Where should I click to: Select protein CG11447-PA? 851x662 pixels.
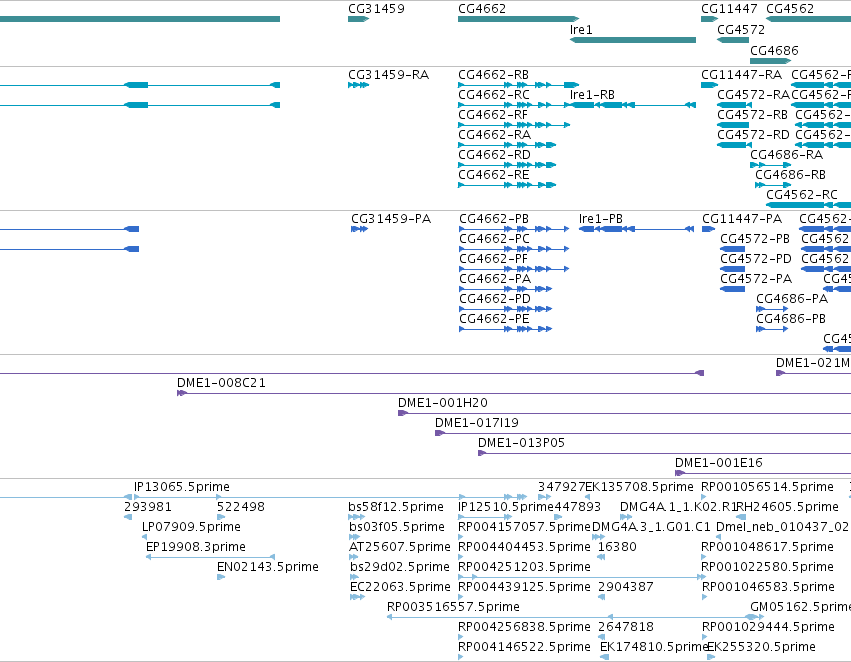coord(742,219)
